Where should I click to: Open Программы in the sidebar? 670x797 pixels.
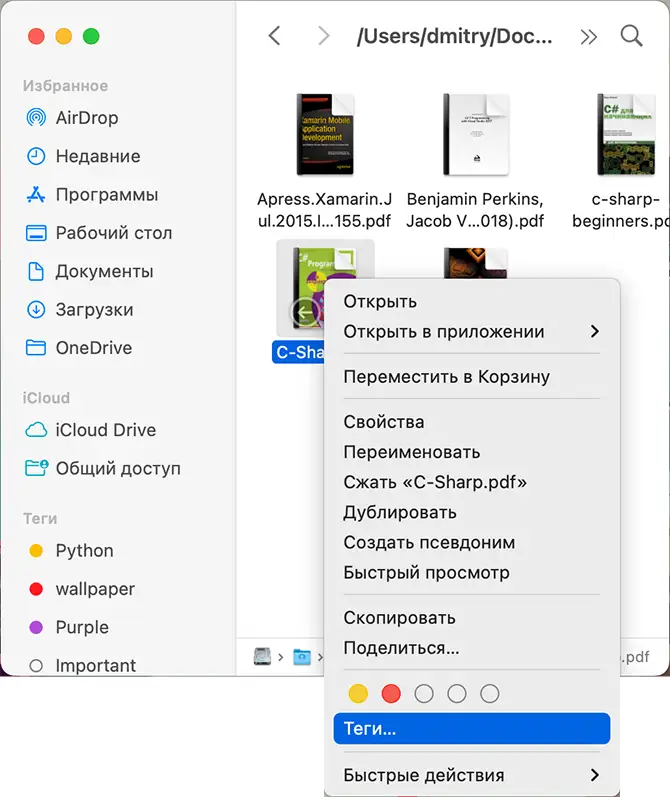(x=92, y=195)
